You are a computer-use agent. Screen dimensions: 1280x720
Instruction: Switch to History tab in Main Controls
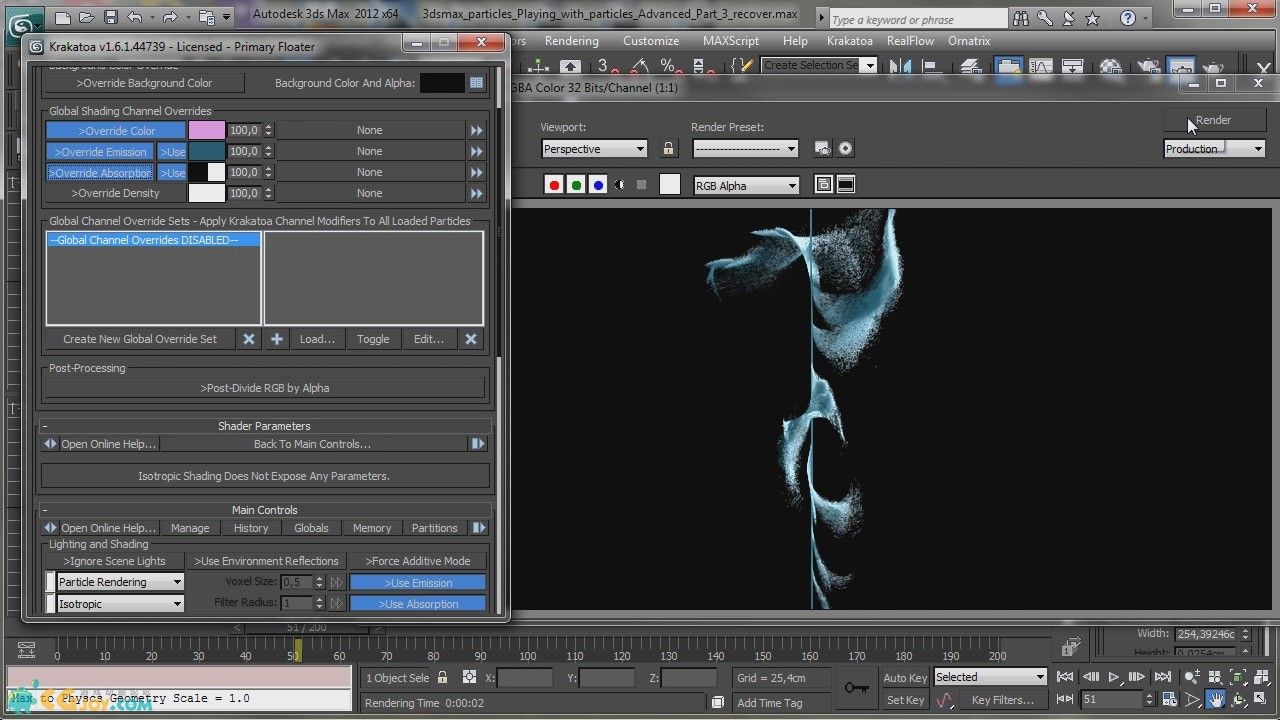coord(251,528)
